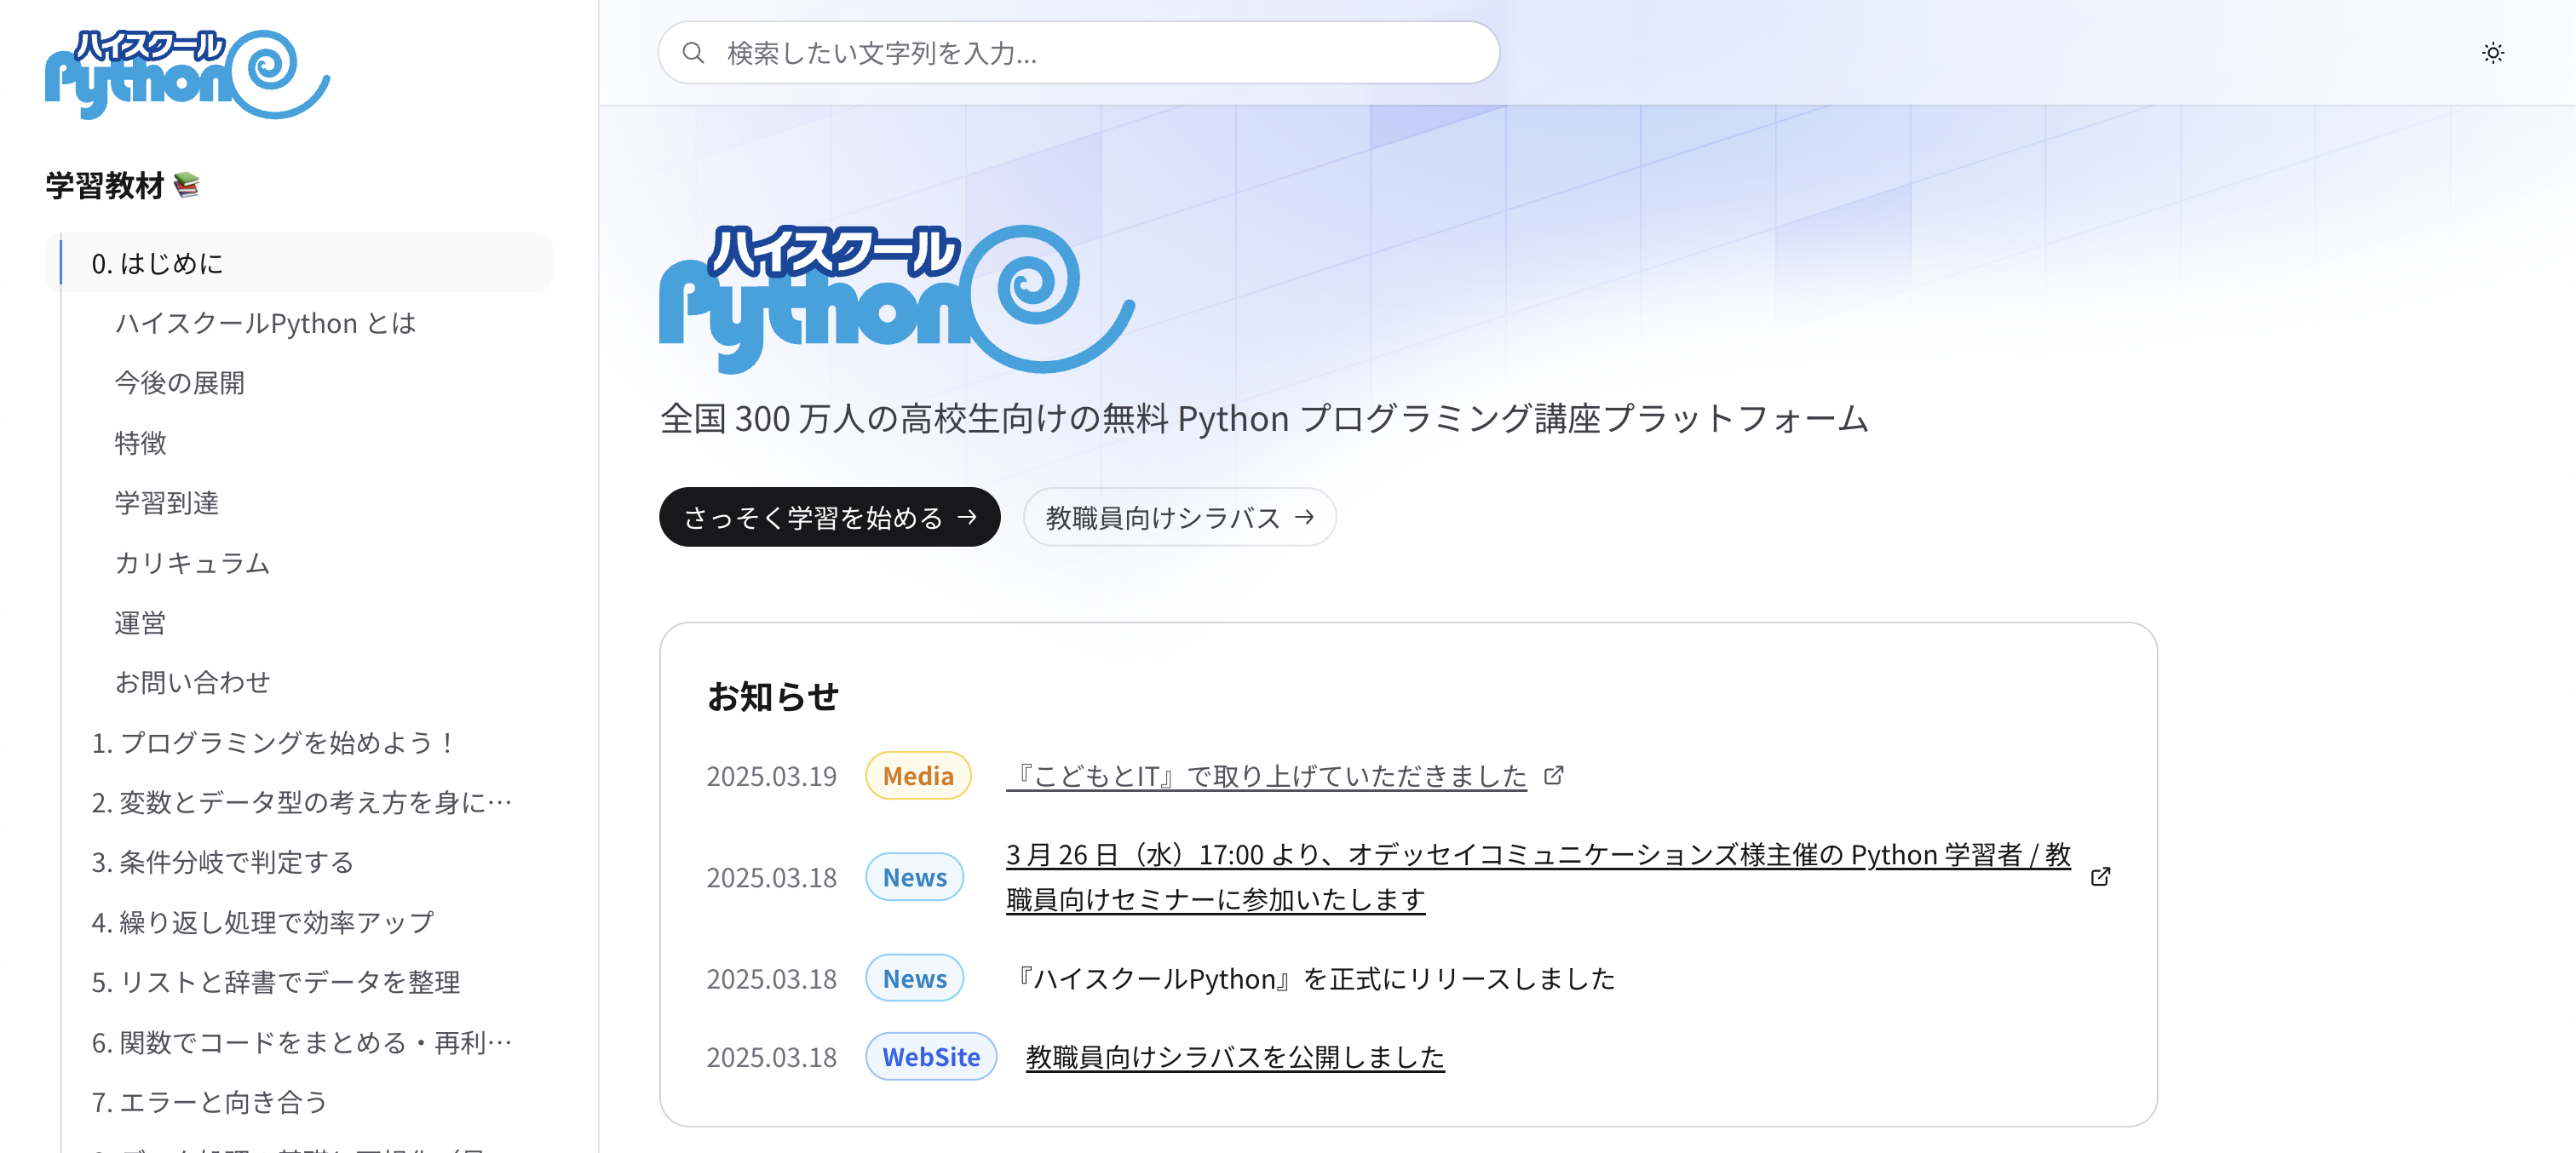Open the 教職員向けシラバスを公開しました link

[1235, 1057]
